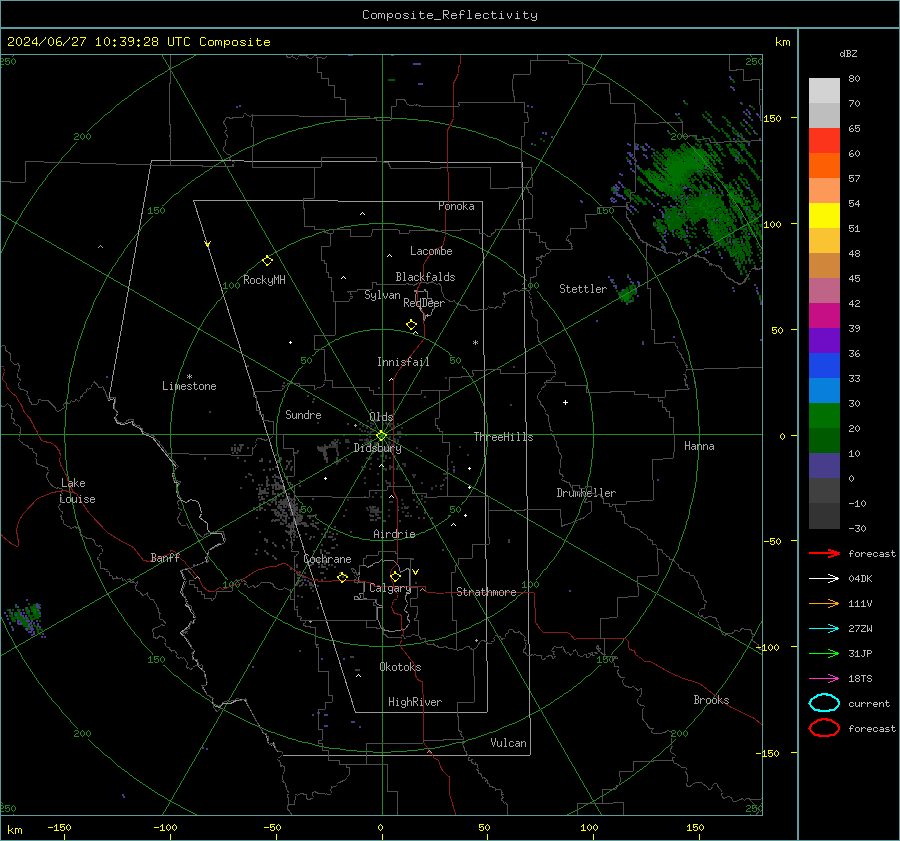The height and width of the screenshot is (841, 900).
Task: Click the red 60-65 dBZ color swatch
Action: tap(824, 140)
